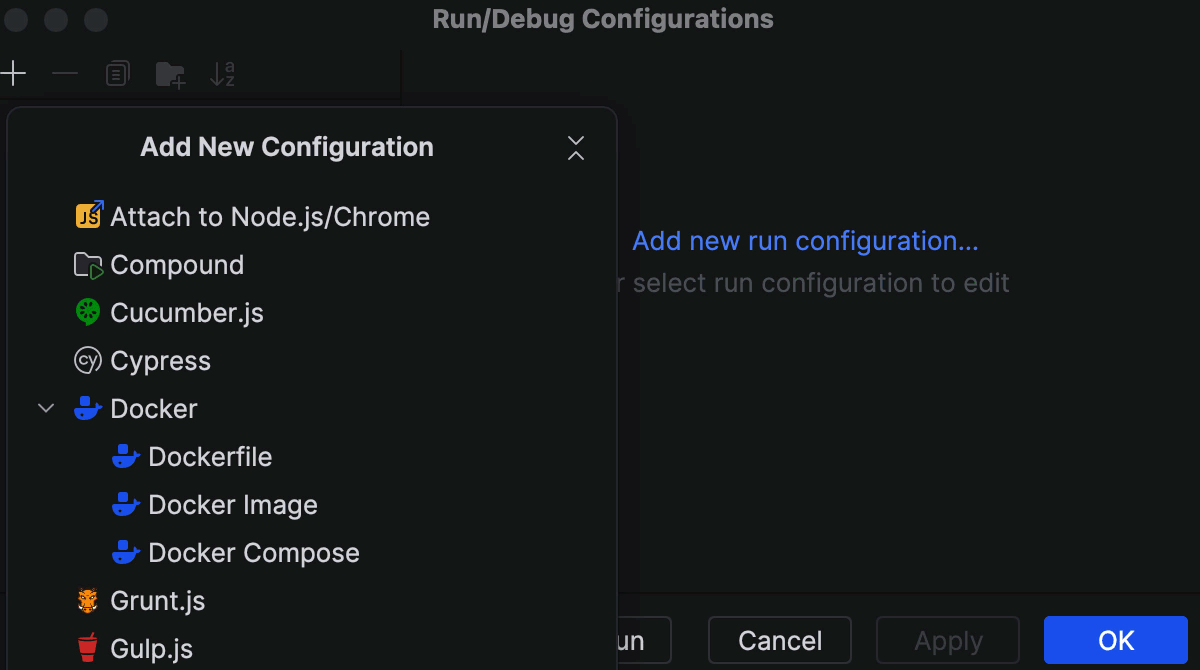This screenshot has height=670, width=1200.
Task: Collapse the Docker tree node
Action: (x=44, y=408)
